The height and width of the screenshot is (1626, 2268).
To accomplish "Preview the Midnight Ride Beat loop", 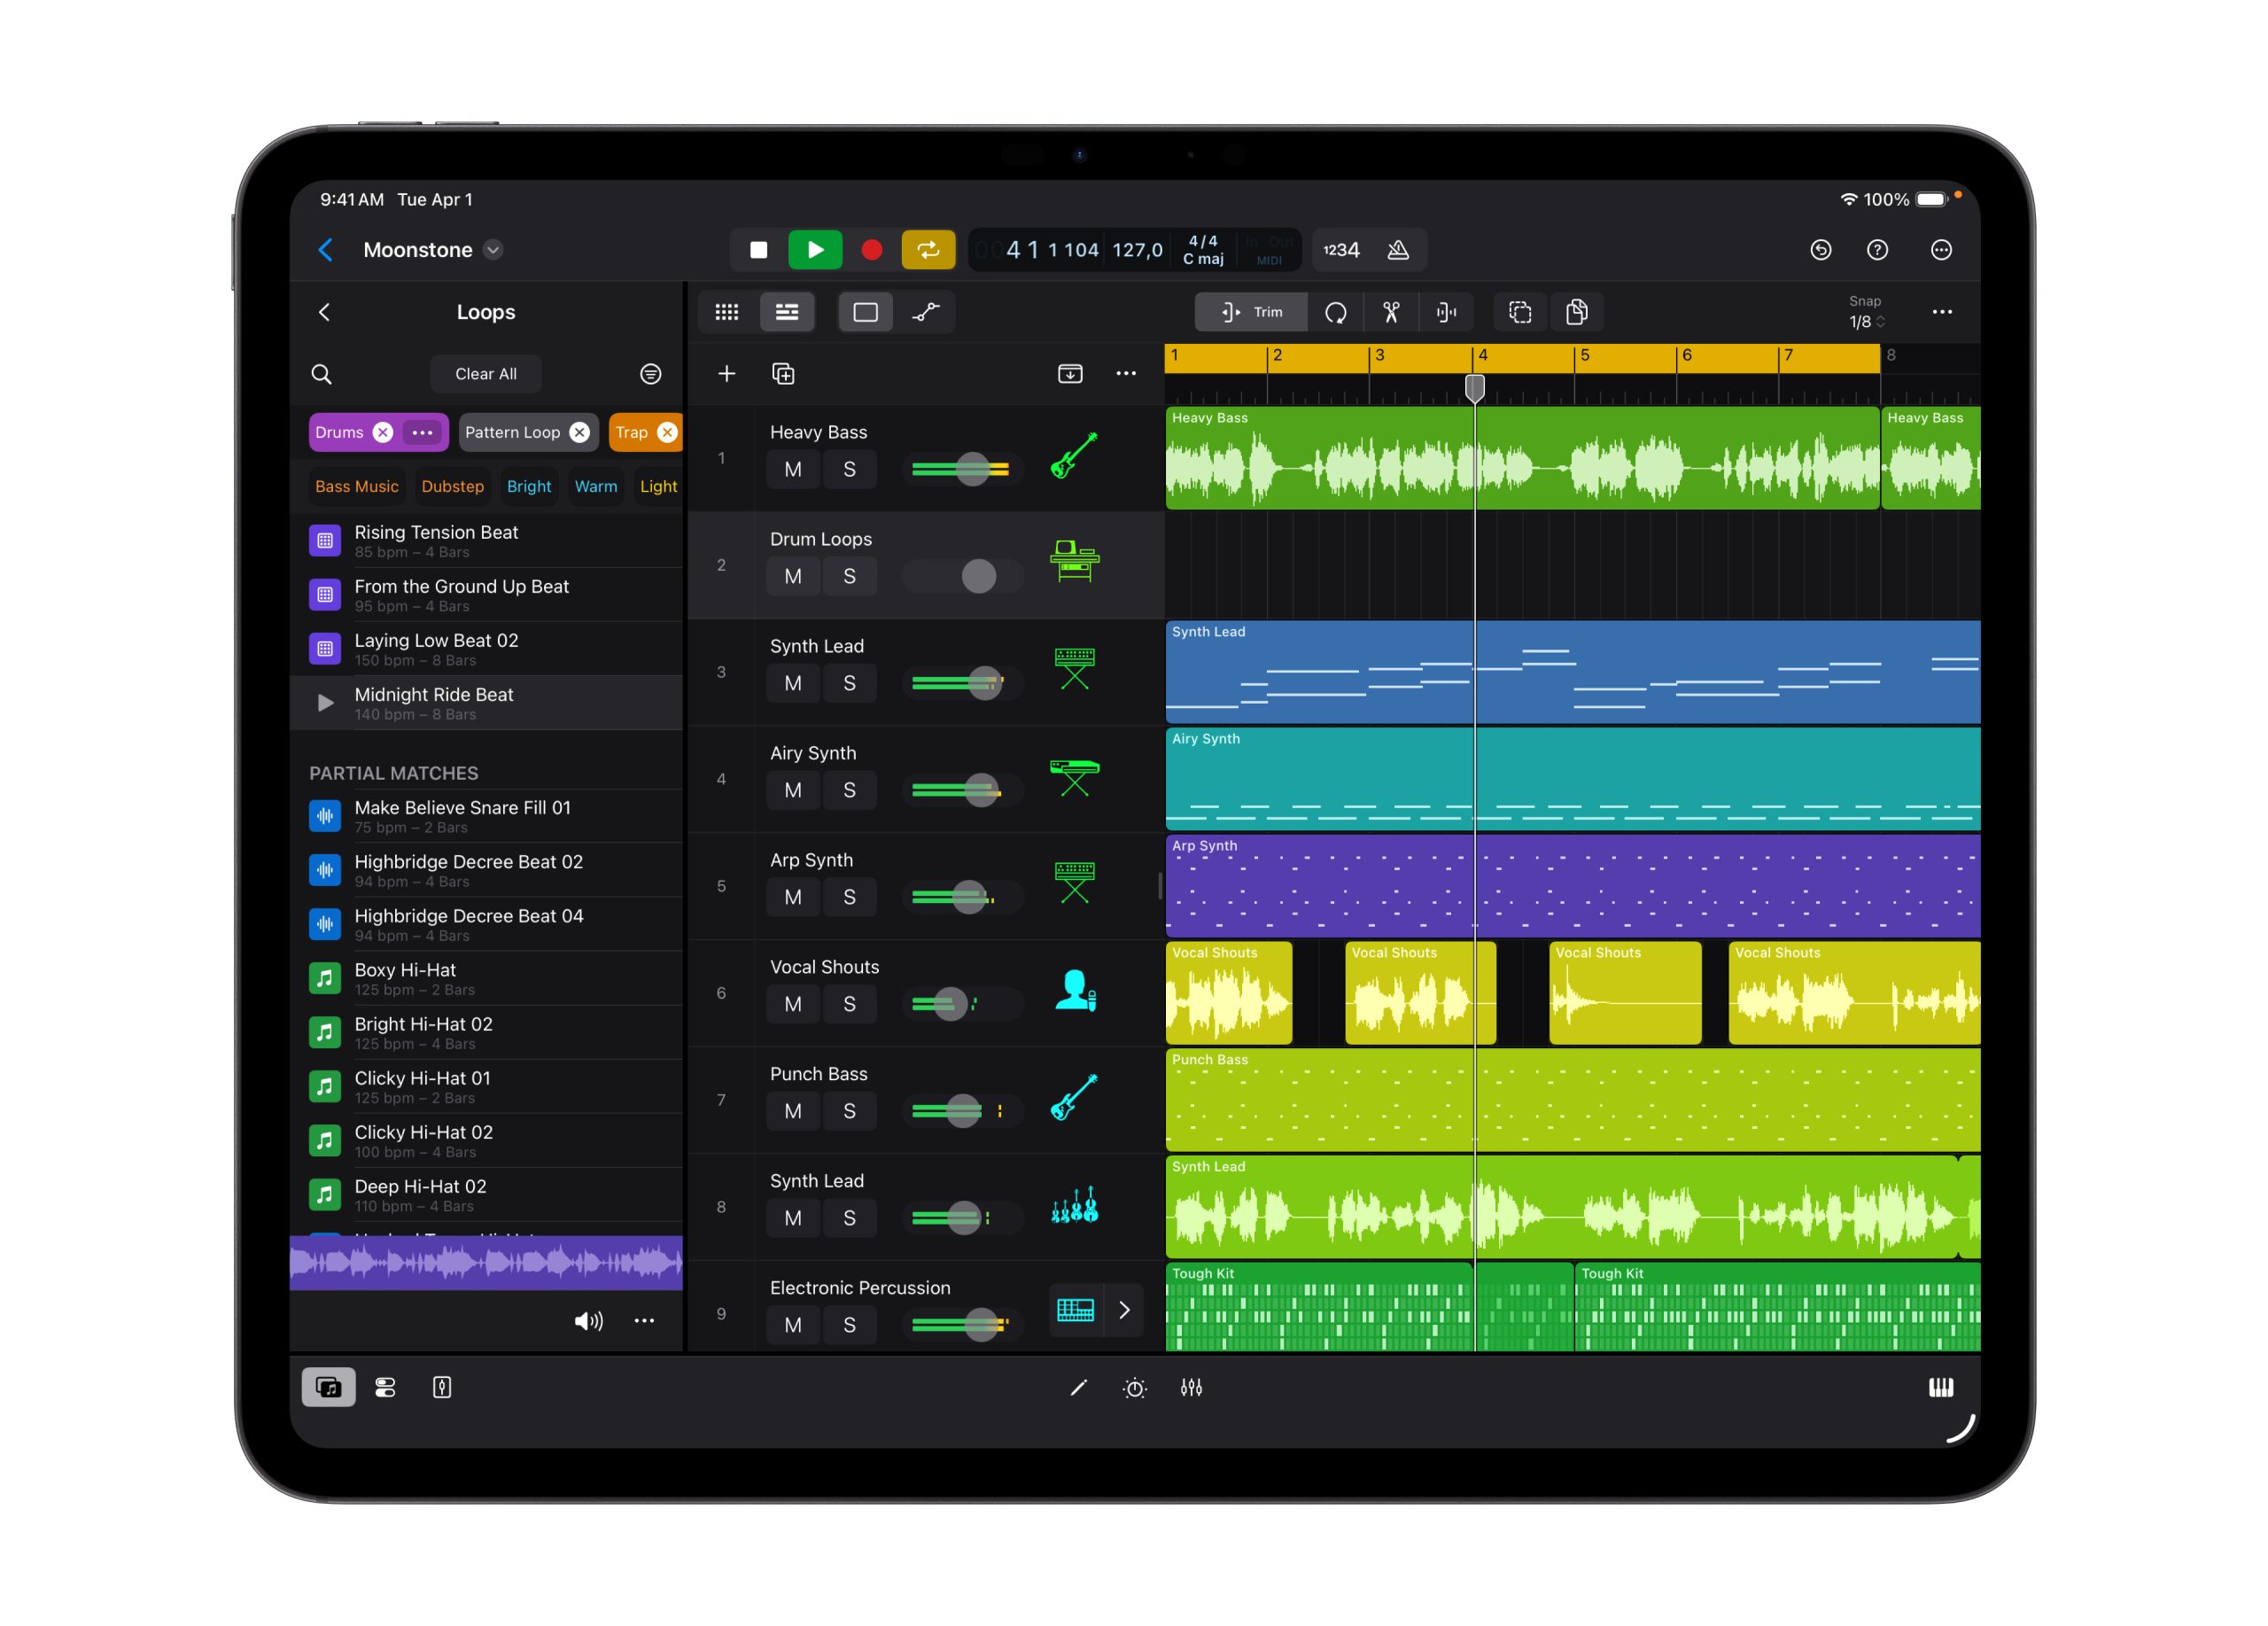I will pos(324,702).
